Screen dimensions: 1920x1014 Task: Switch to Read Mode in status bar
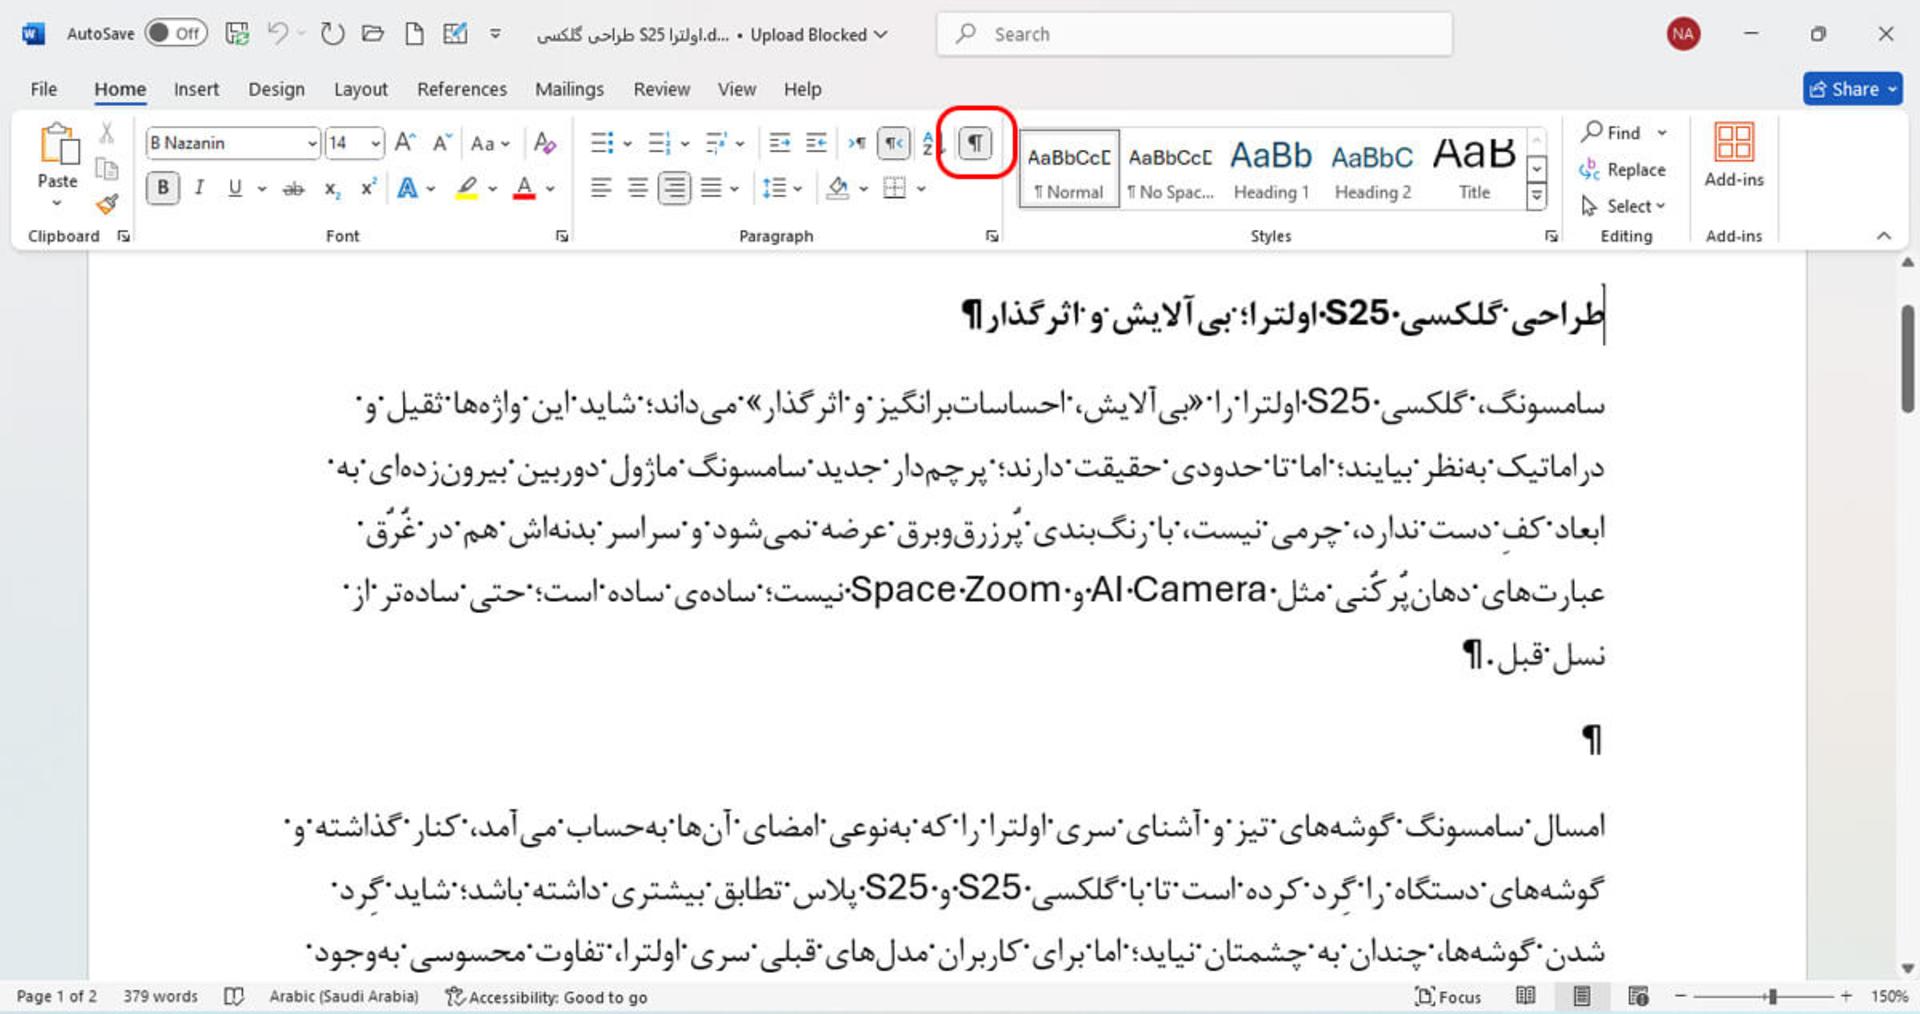(1525, 996)
